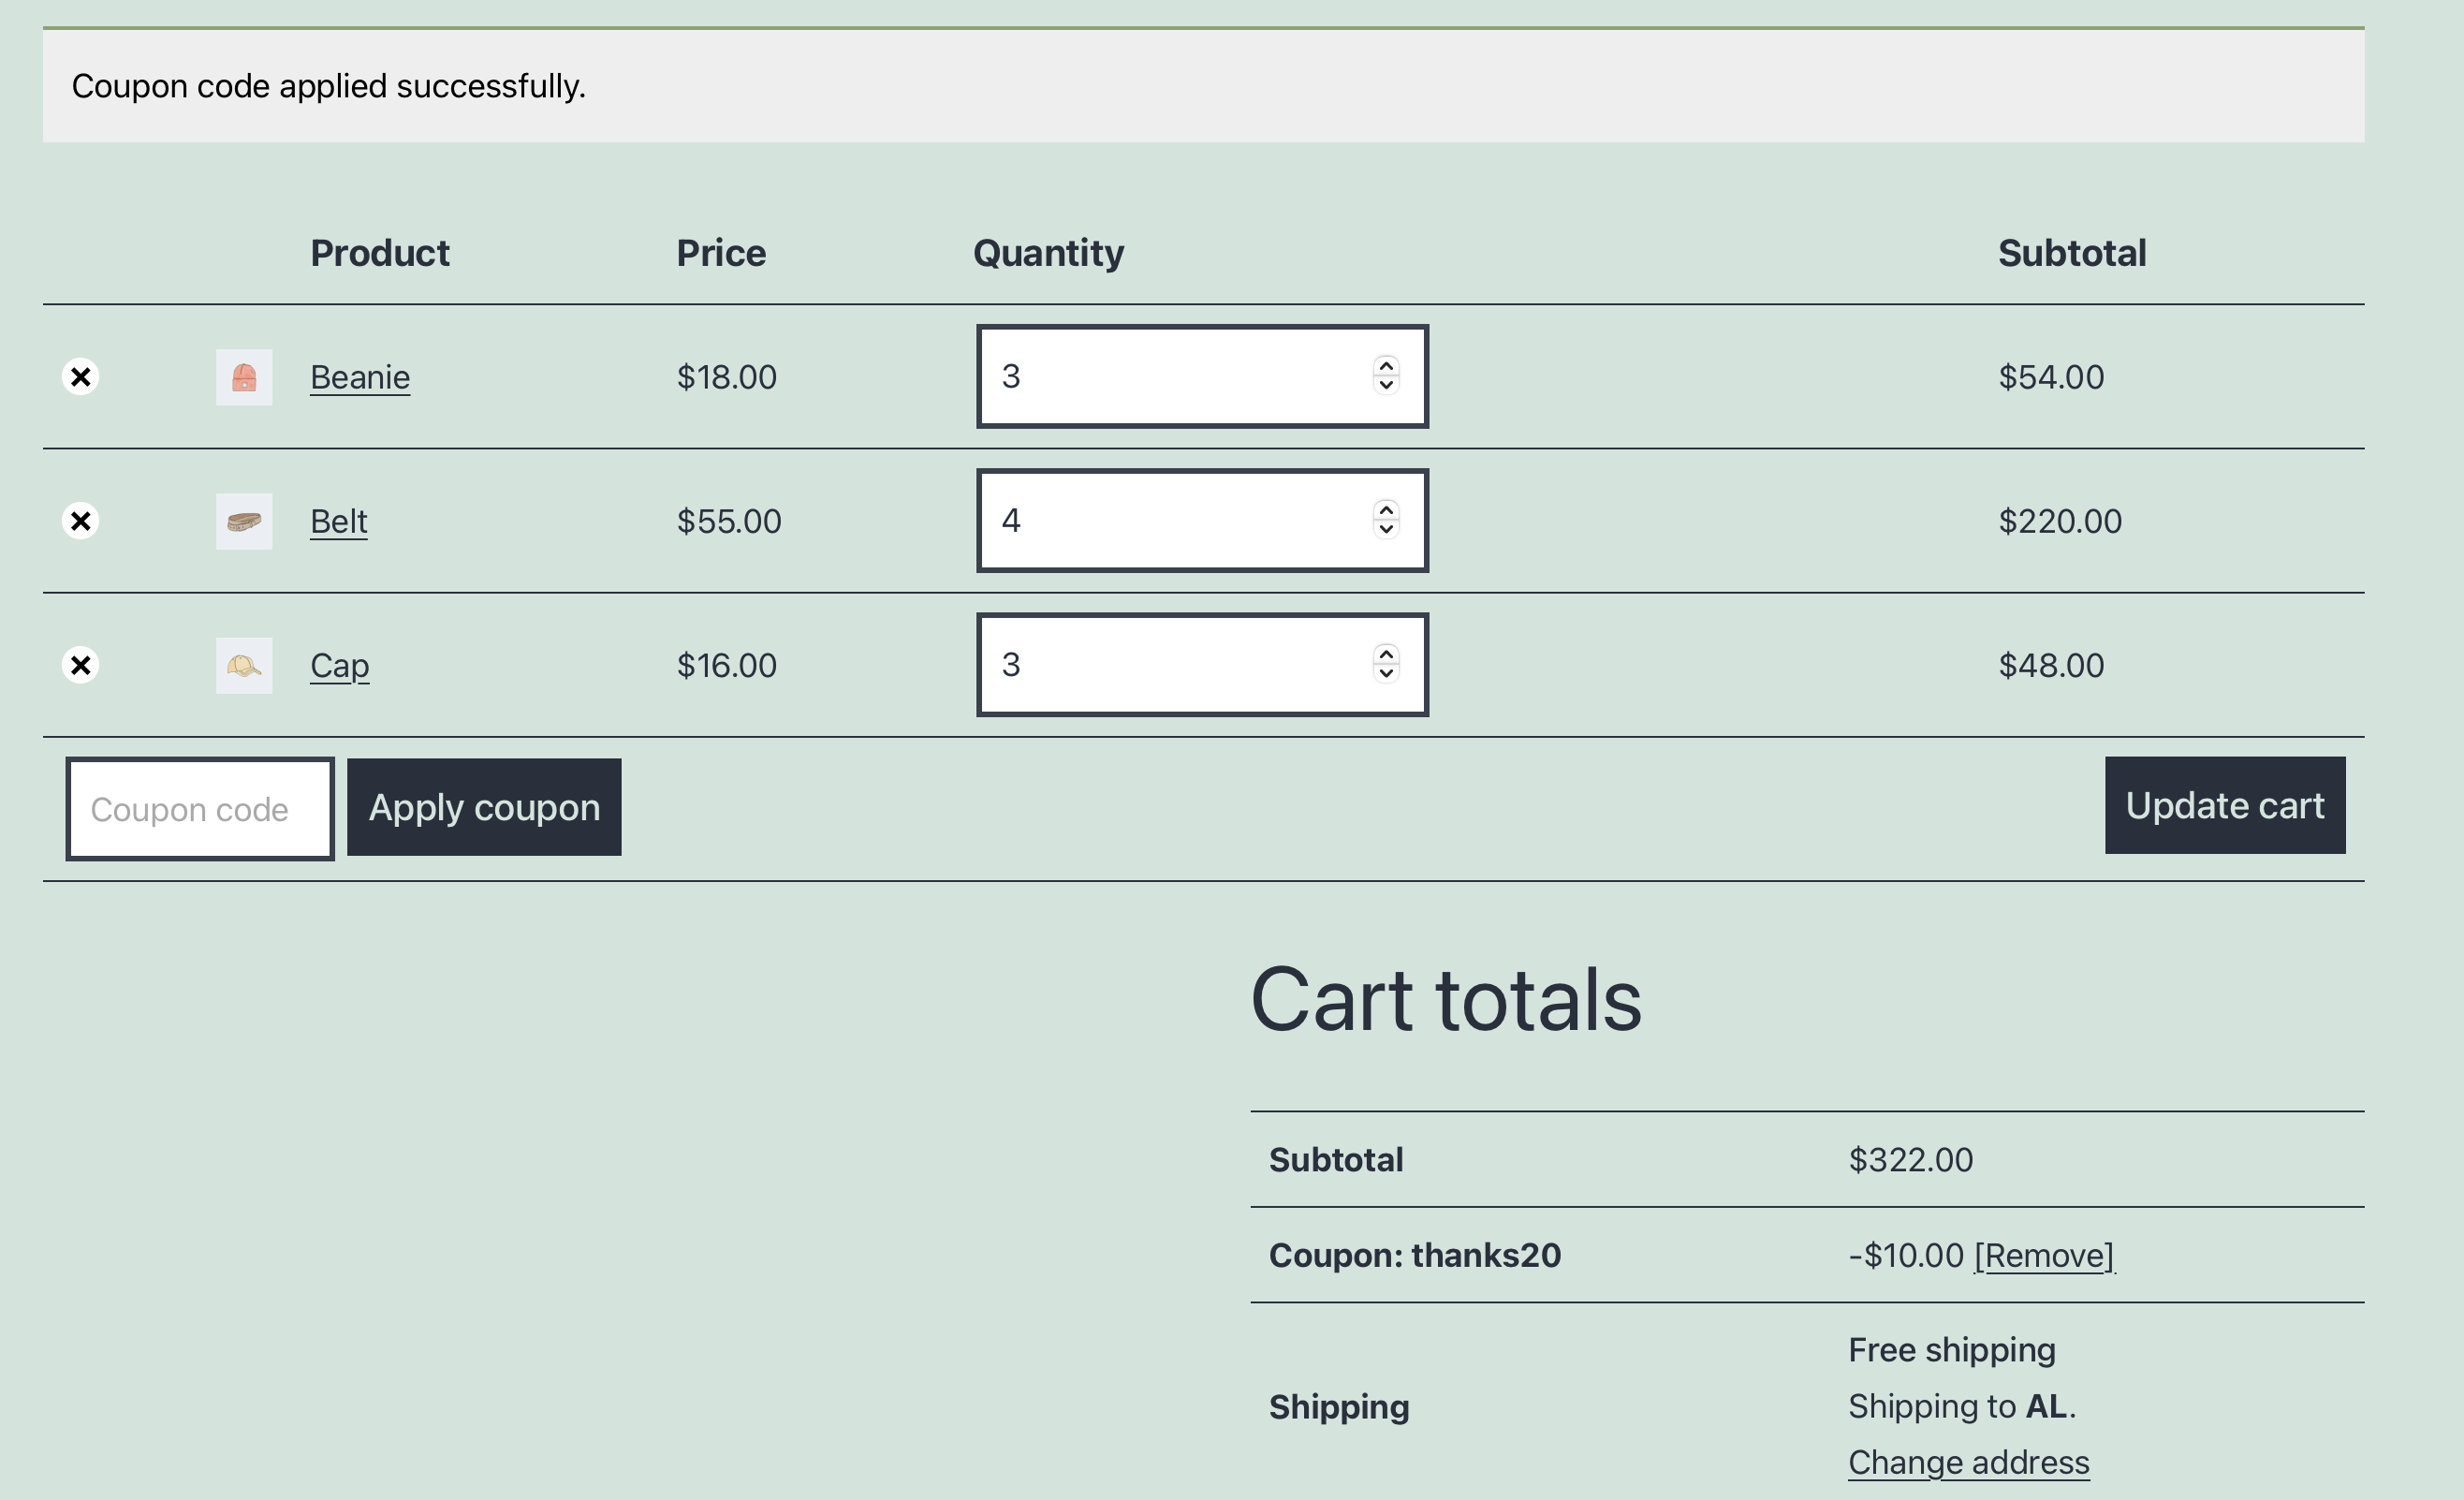Open the Change address option

pos(1968,1461)
